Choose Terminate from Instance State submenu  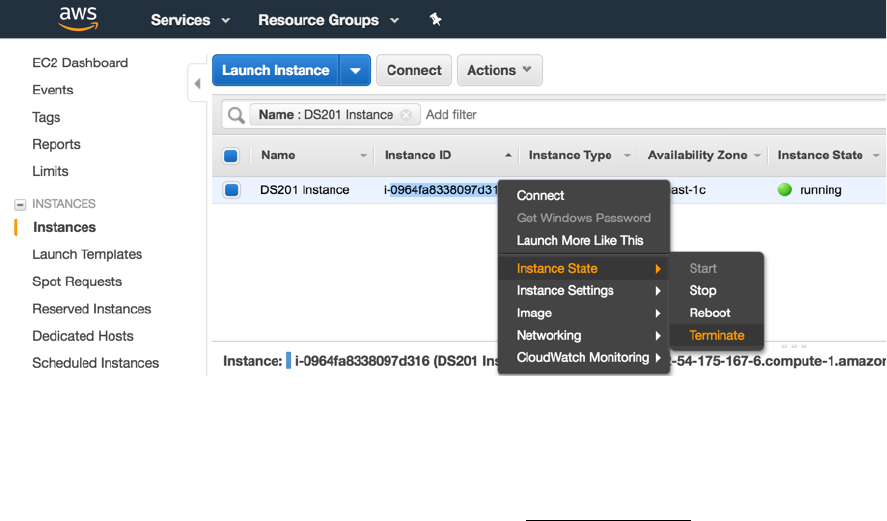(x=716, y=335)
